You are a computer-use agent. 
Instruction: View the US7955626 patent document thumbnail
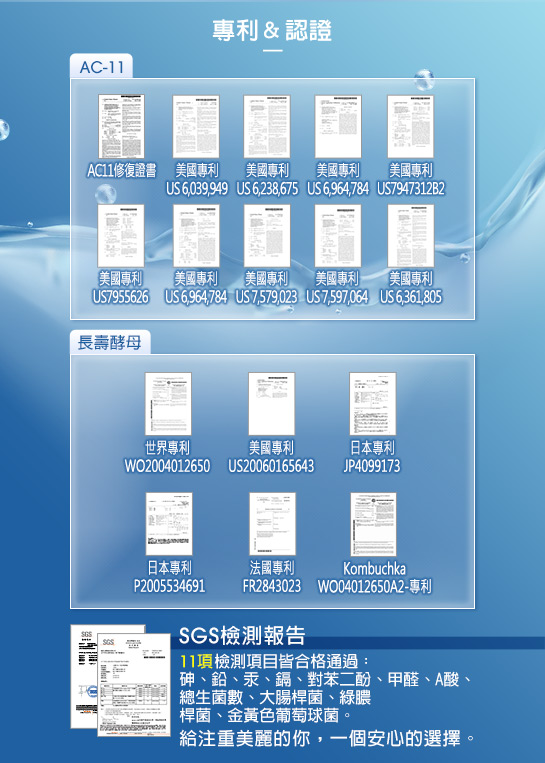point(121,236)
